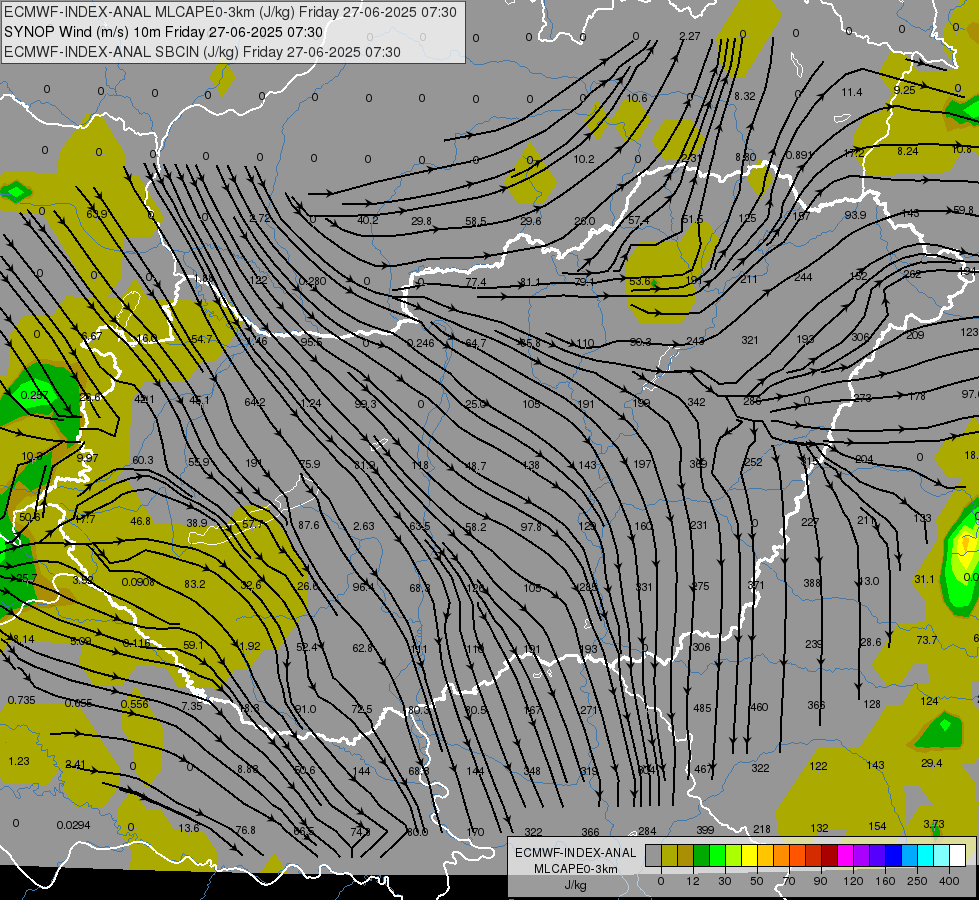This screenshot has height=900, width=979.
Task: Click the MLCAPE0-3km legend label
Action: pyautogui.click(x=575, y=869)
